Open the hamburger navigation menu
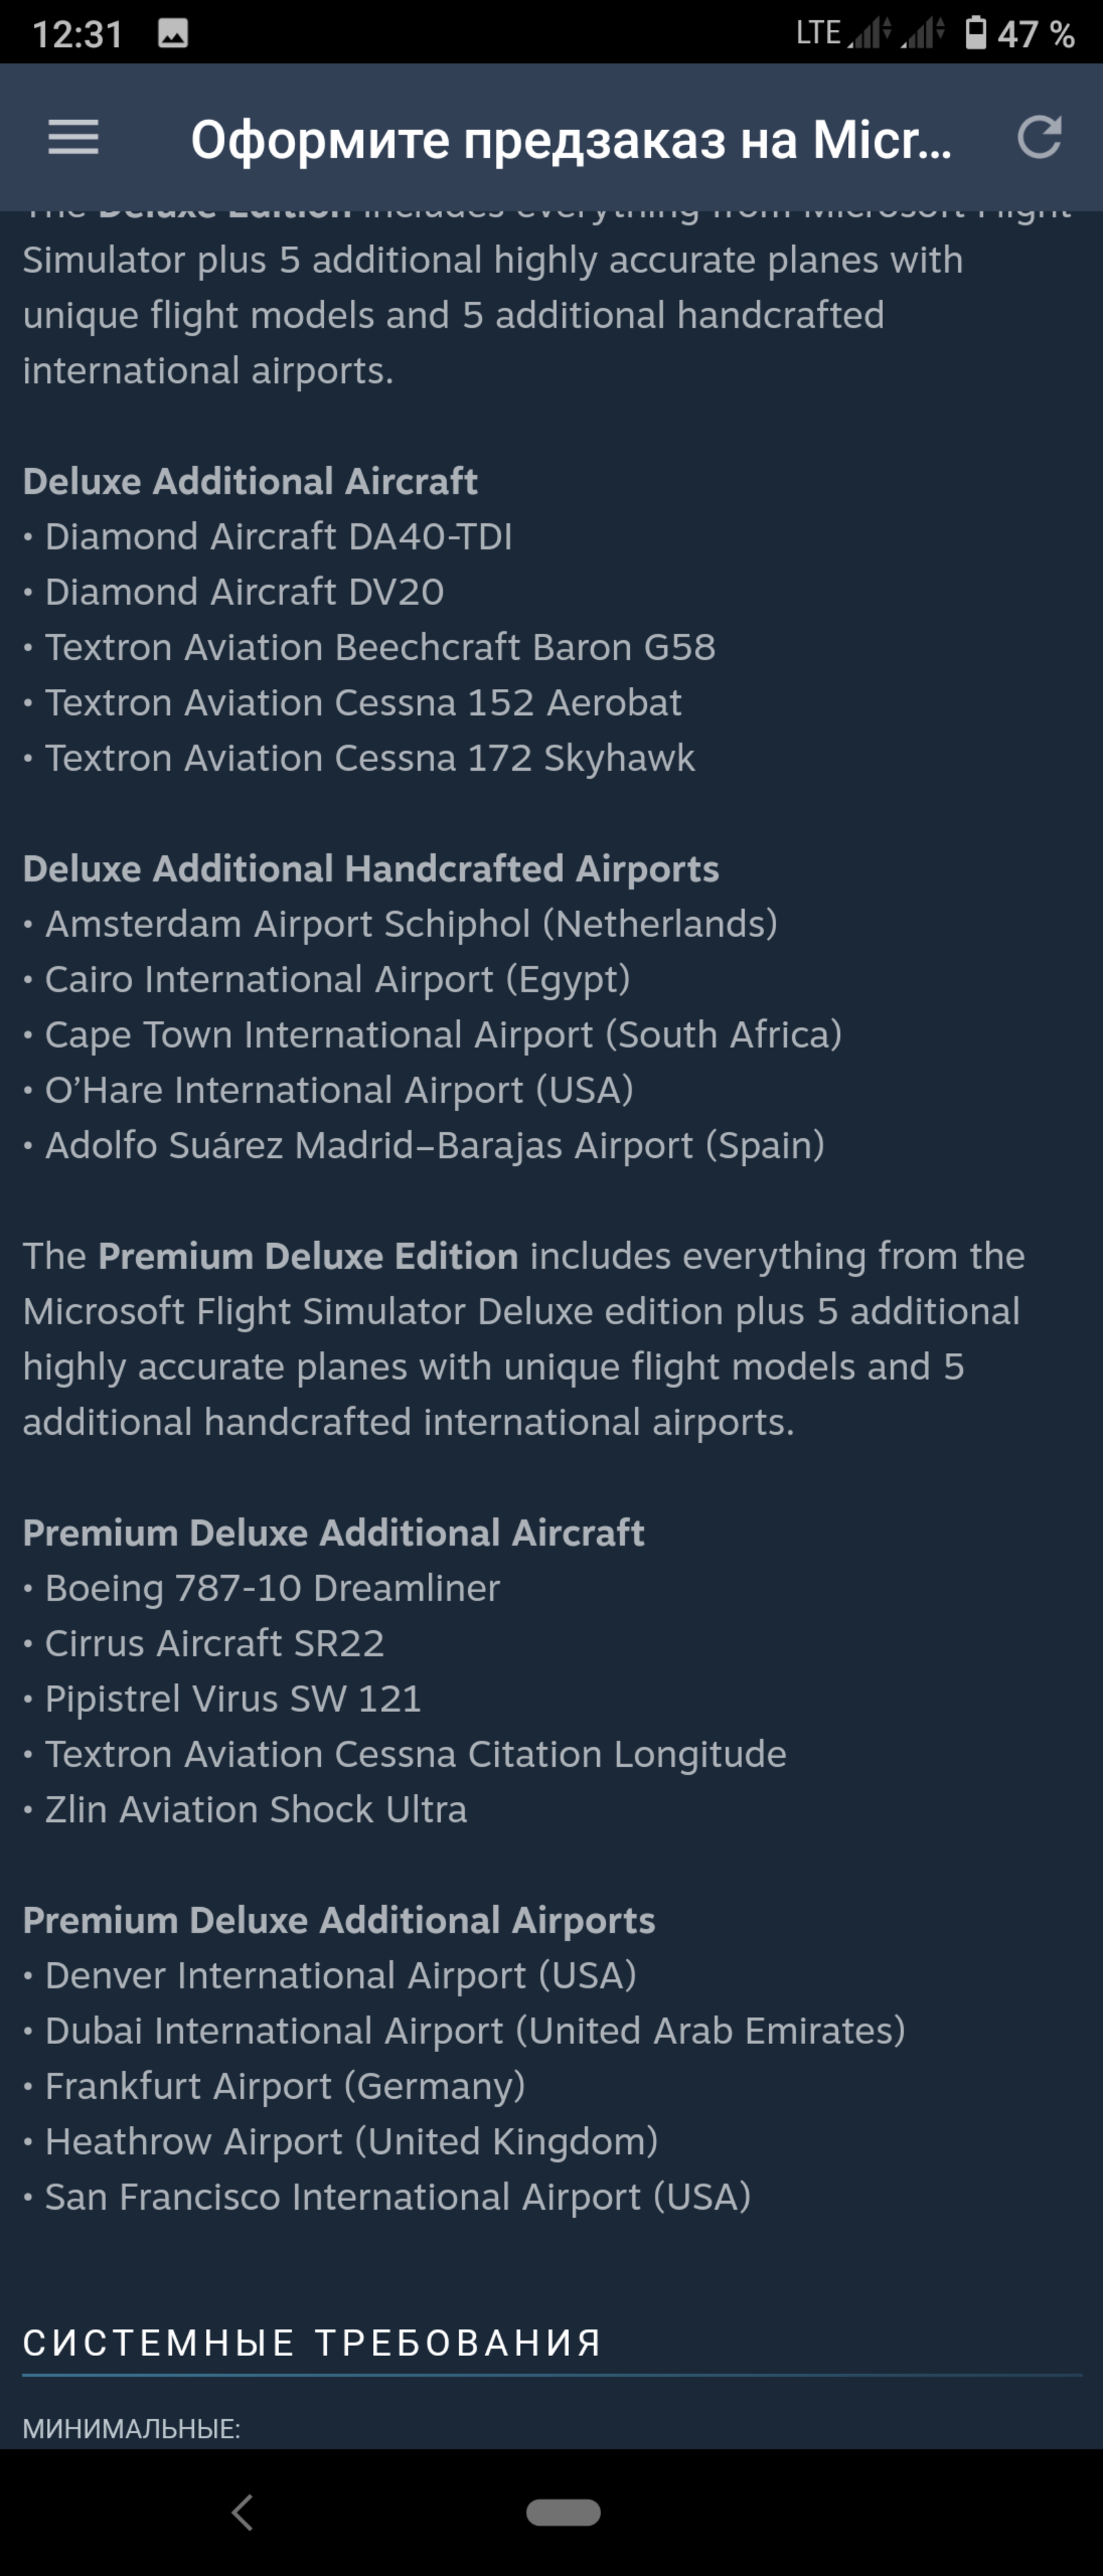This screenshot has height=2576, width=1103. point(73,138)
